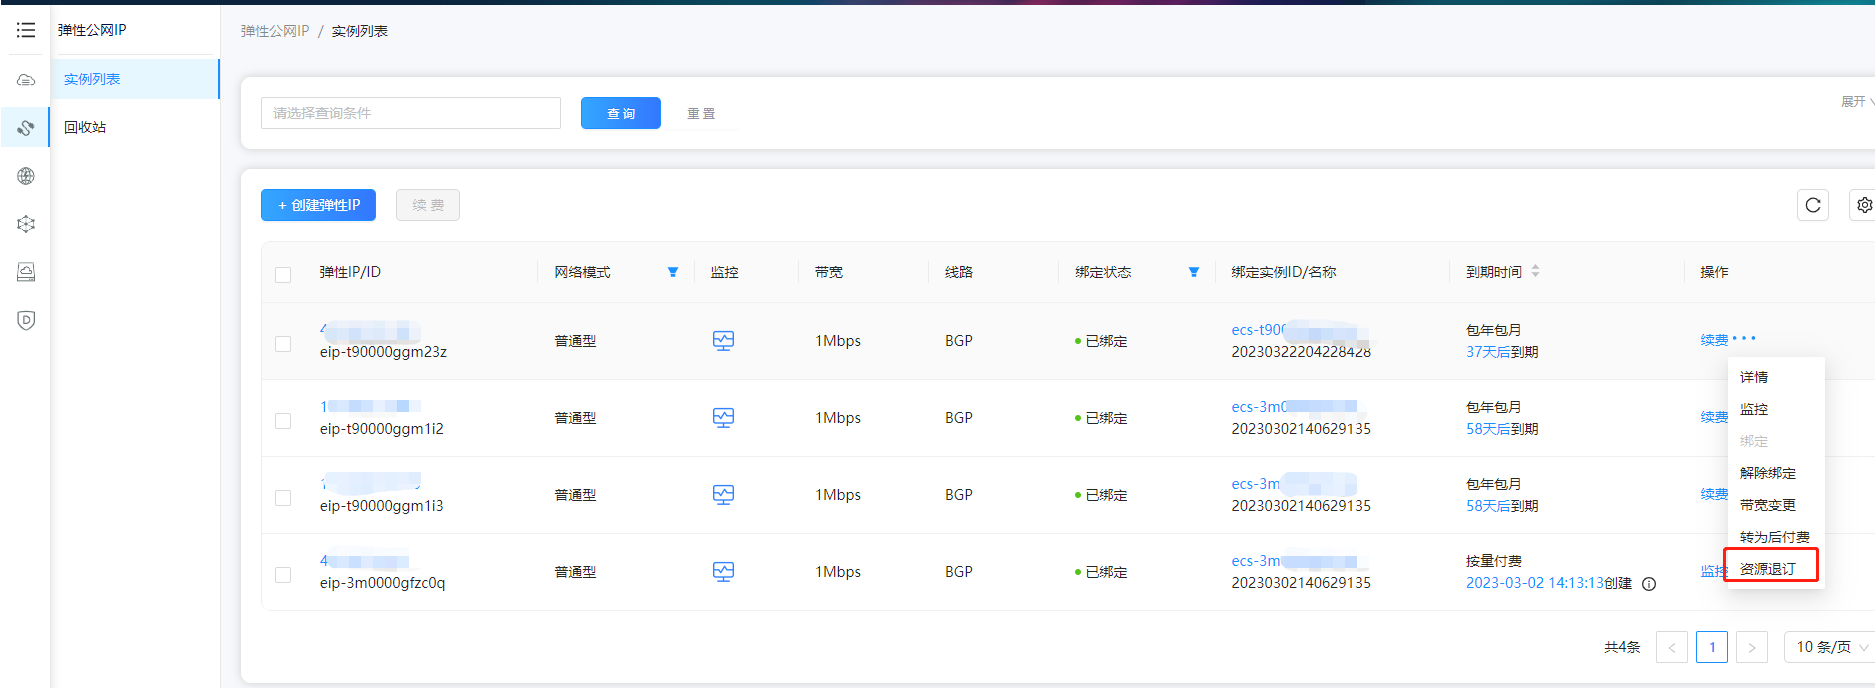Open monitoring chart for eip-t90000ggm1i2
Image resolution: width=1875 pixels, height=688 pixels.
click(723, 418)
